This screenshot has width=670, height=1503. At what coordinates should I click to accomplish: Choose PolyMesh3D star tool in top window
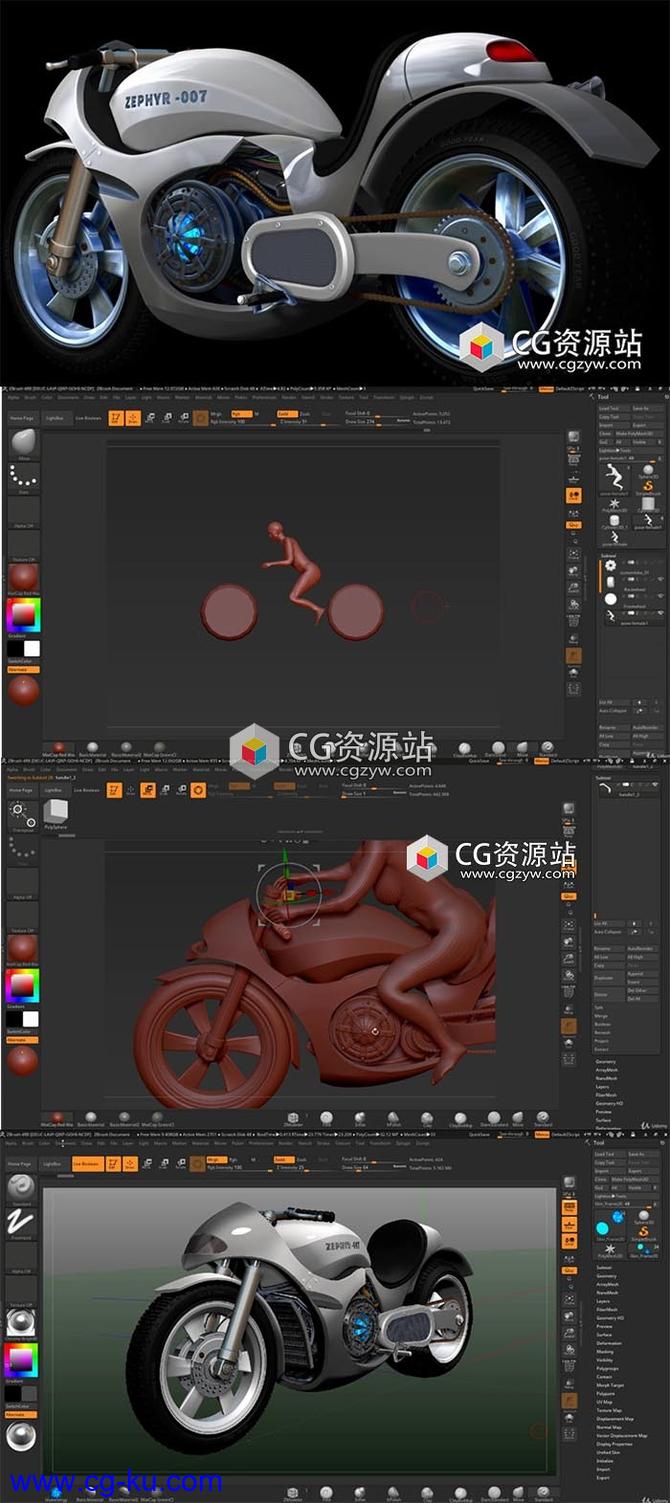(x=613, y=505)
